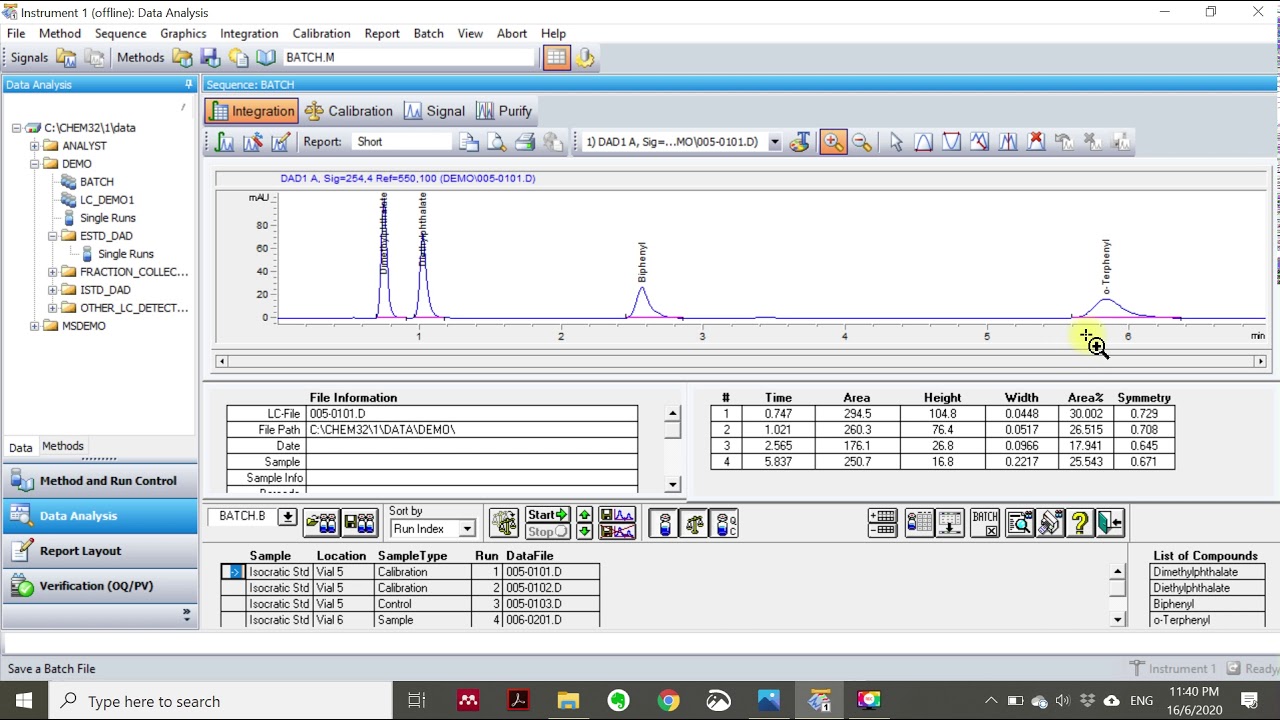Open the Sequence menu
Screen dimensions: 1280x720
pos(120,33)
